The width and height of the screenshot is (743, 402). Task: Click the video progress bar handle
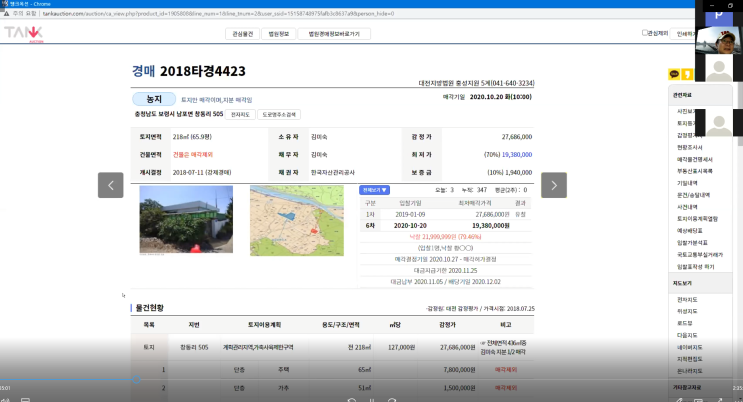[136, 379]
